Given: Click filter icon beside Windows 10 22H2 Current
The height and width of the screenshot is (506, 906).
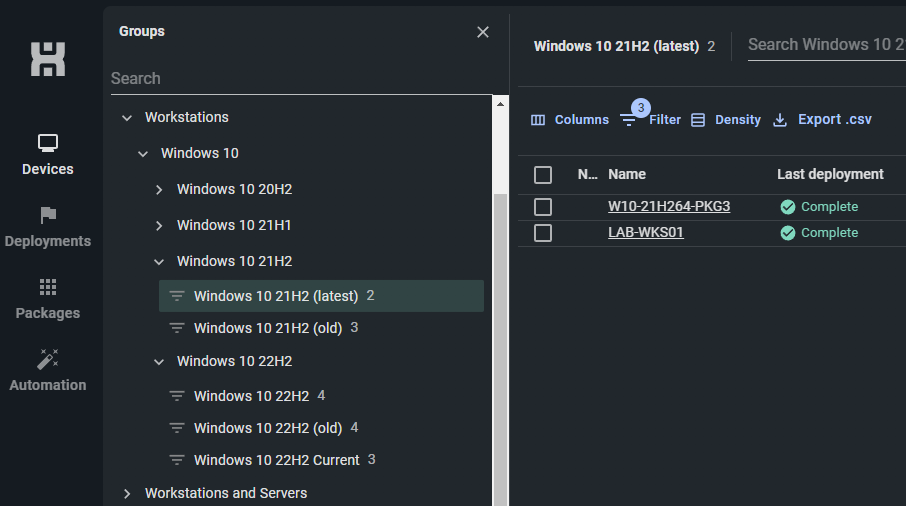Looking at the screenshot, I should tap(177, 460).
